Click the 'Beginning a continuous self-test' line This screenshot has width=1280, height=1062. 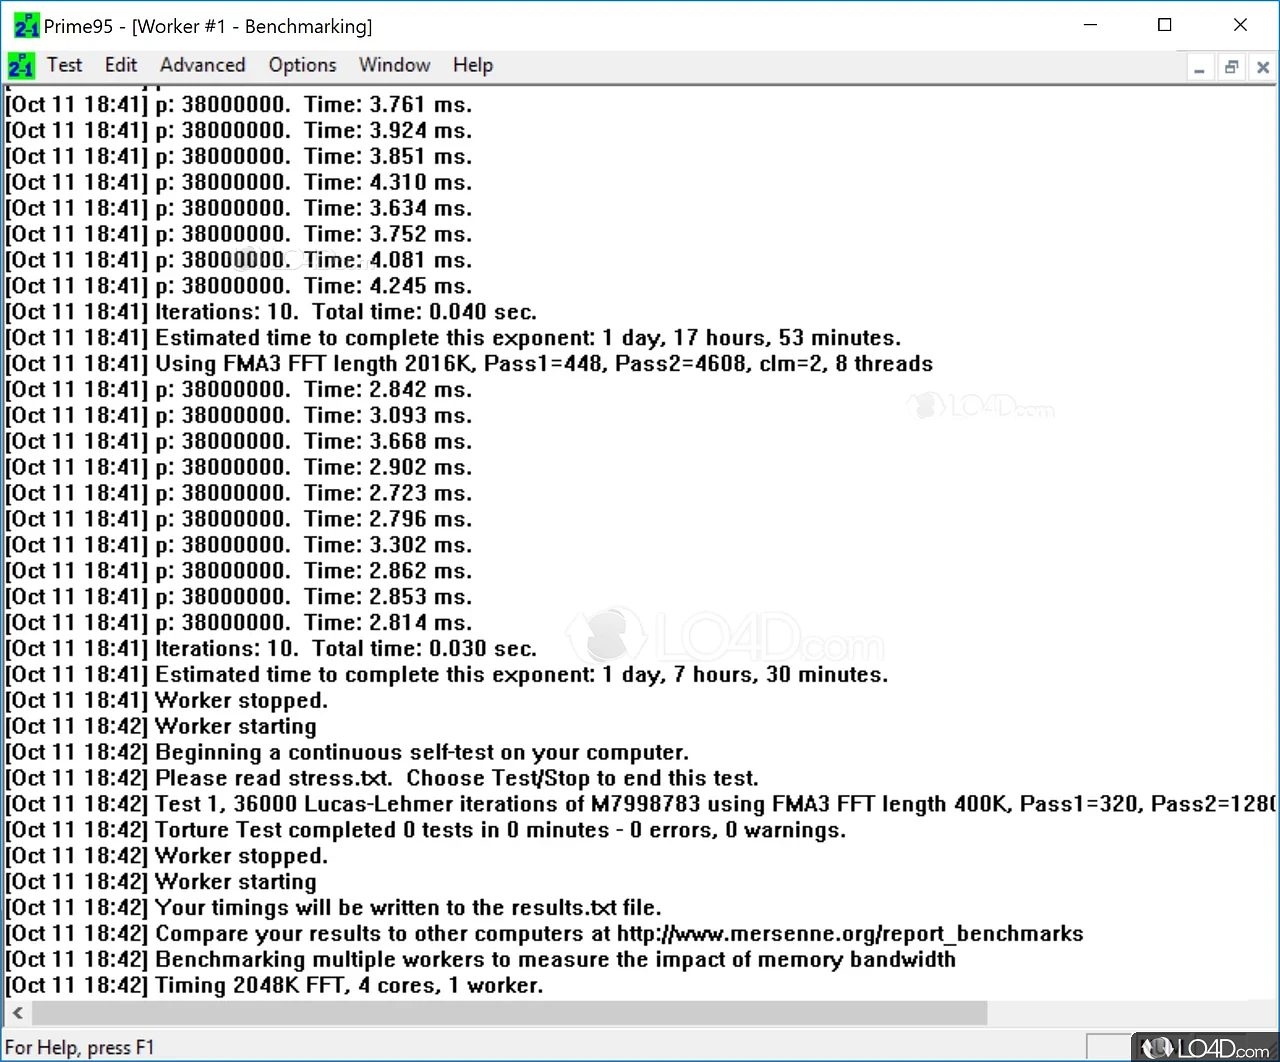(347, 753)
